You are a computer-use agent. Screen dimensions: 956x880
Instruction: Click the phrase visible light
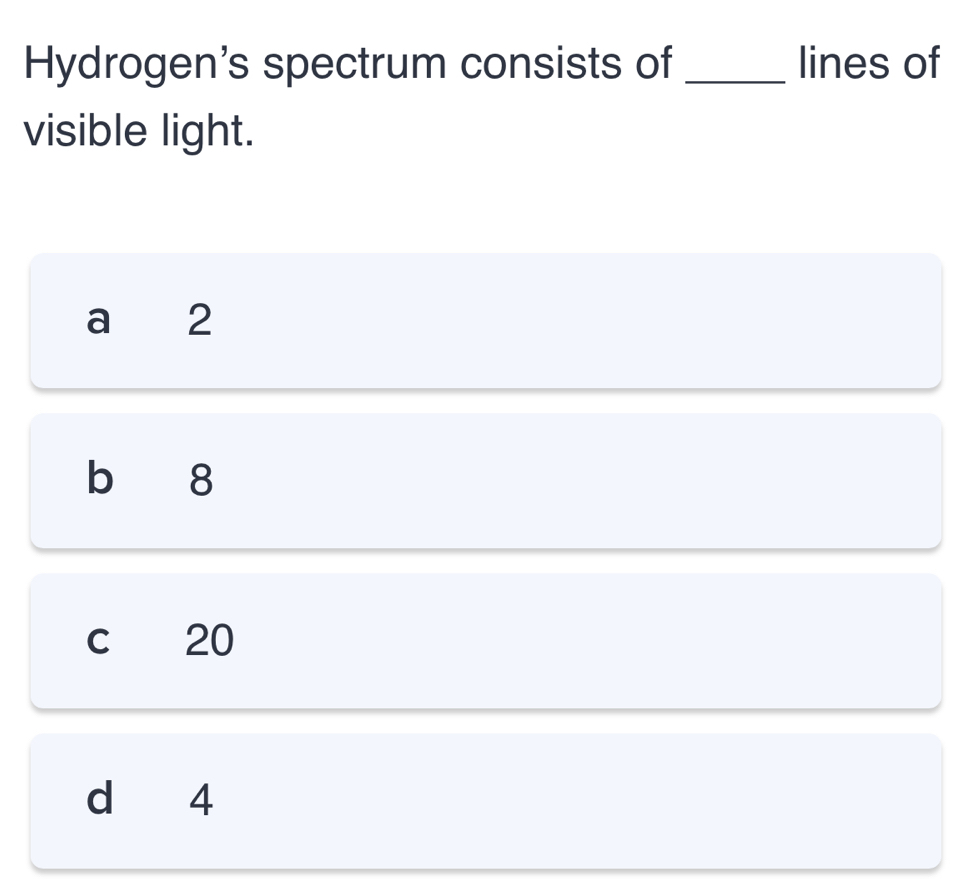140,128
